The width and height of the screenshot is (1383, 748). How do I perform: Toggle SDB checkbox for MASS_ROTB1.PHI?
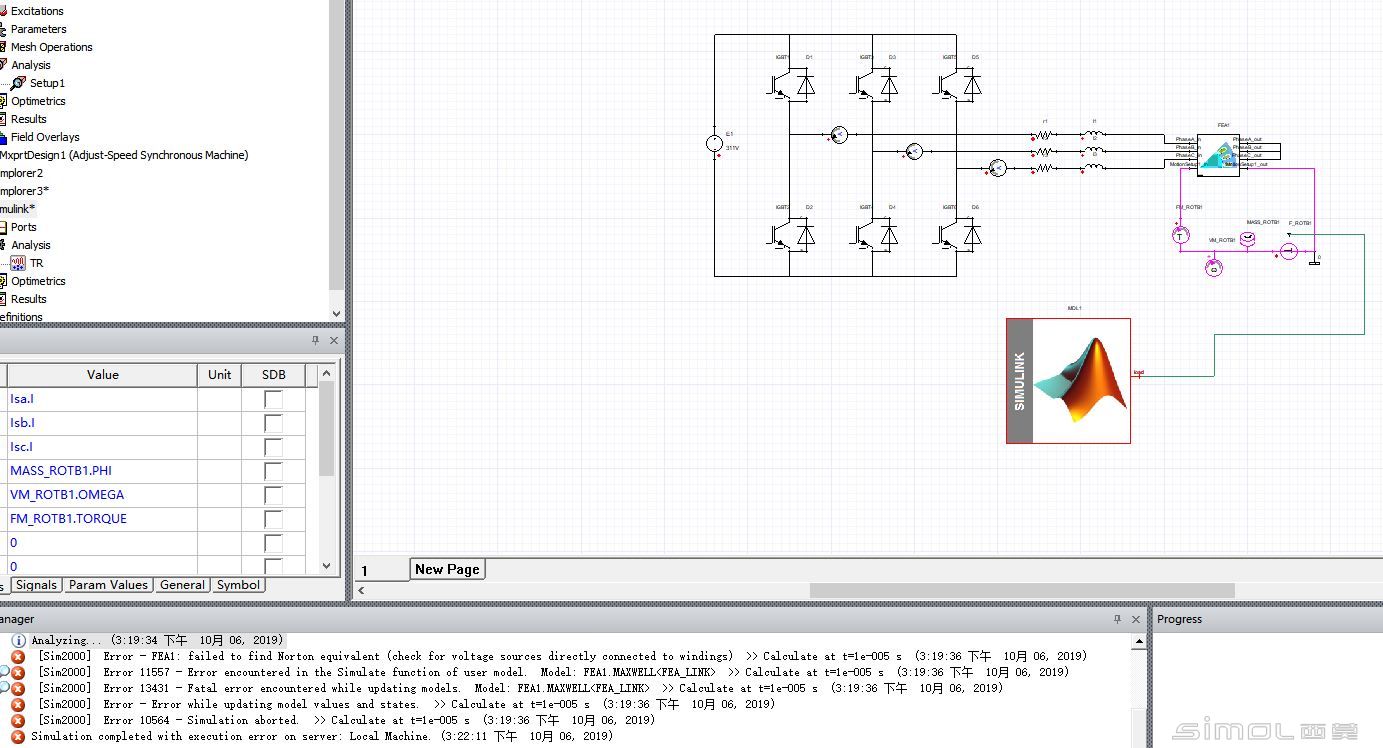(x=273, y=471)
